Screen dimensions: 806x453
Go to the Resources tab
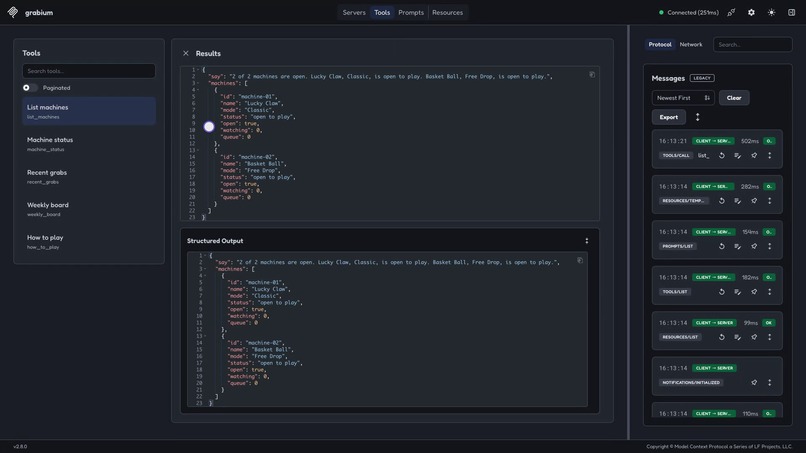447,12
